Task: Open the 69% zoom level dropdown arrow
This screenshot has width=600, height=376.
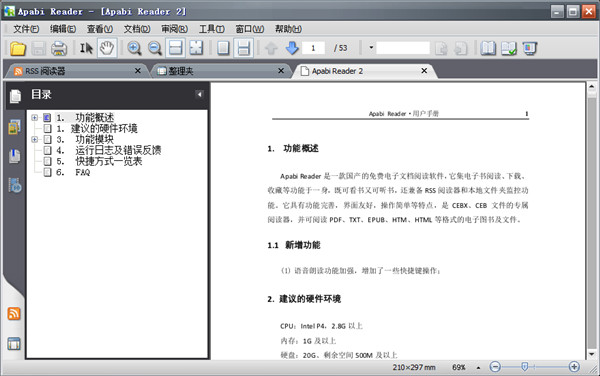Action: 478,368
